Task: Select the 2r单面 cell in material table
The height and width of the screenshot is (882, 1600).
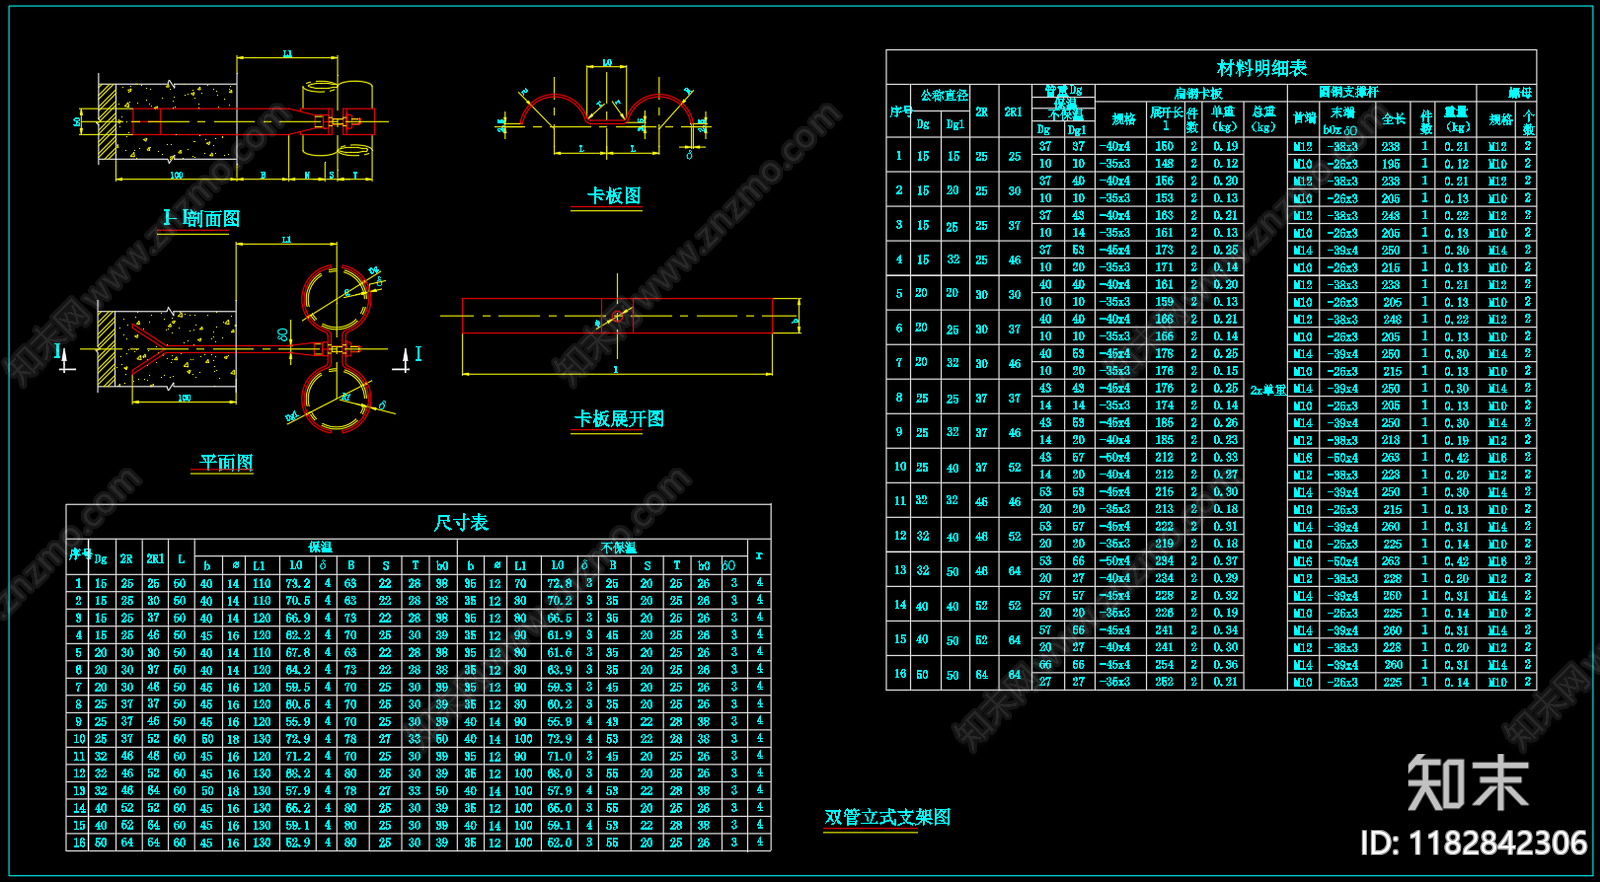Action: pos(1267,391)
